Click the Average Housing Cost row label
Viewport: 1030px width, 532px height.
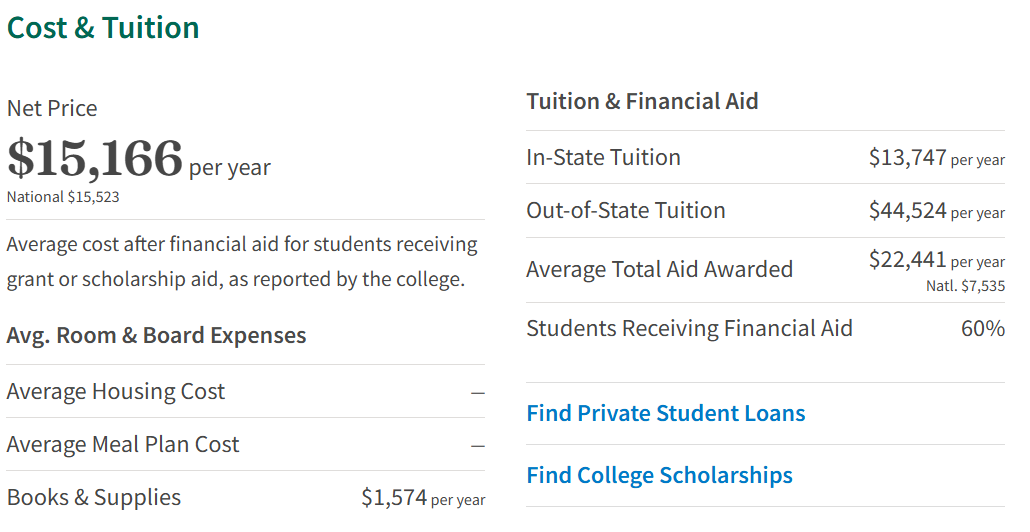(x=116, y=392)
